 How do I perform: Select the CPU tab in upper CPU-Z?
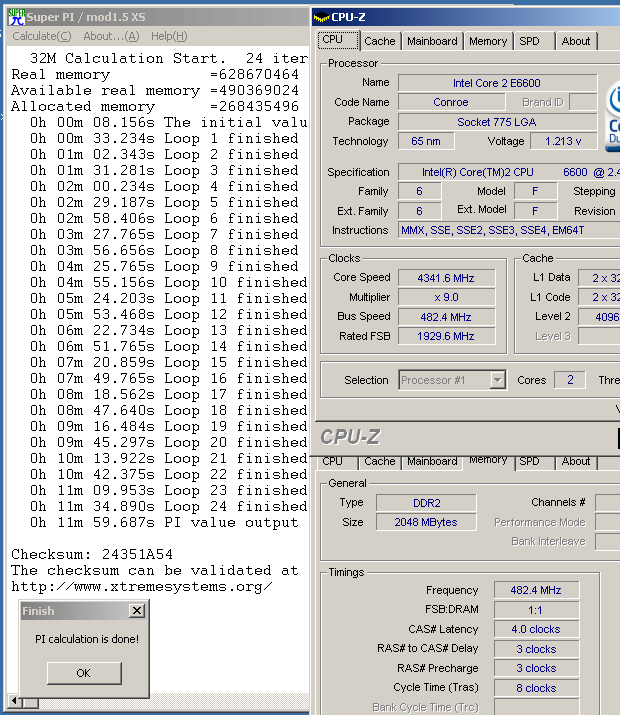click(337, 40)
